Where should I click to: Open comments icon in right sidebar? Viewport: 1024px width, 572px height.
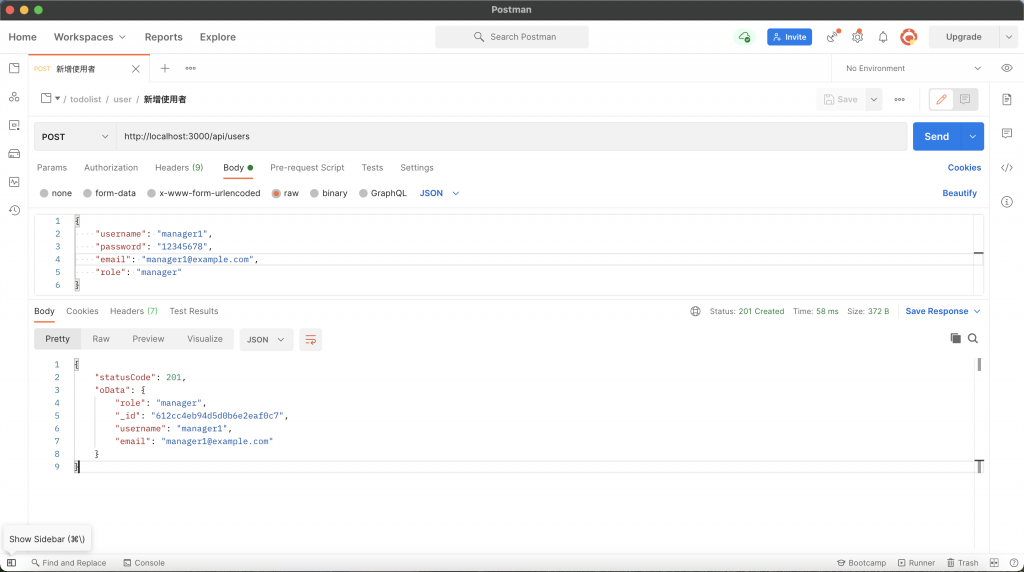coord(1006,133)
